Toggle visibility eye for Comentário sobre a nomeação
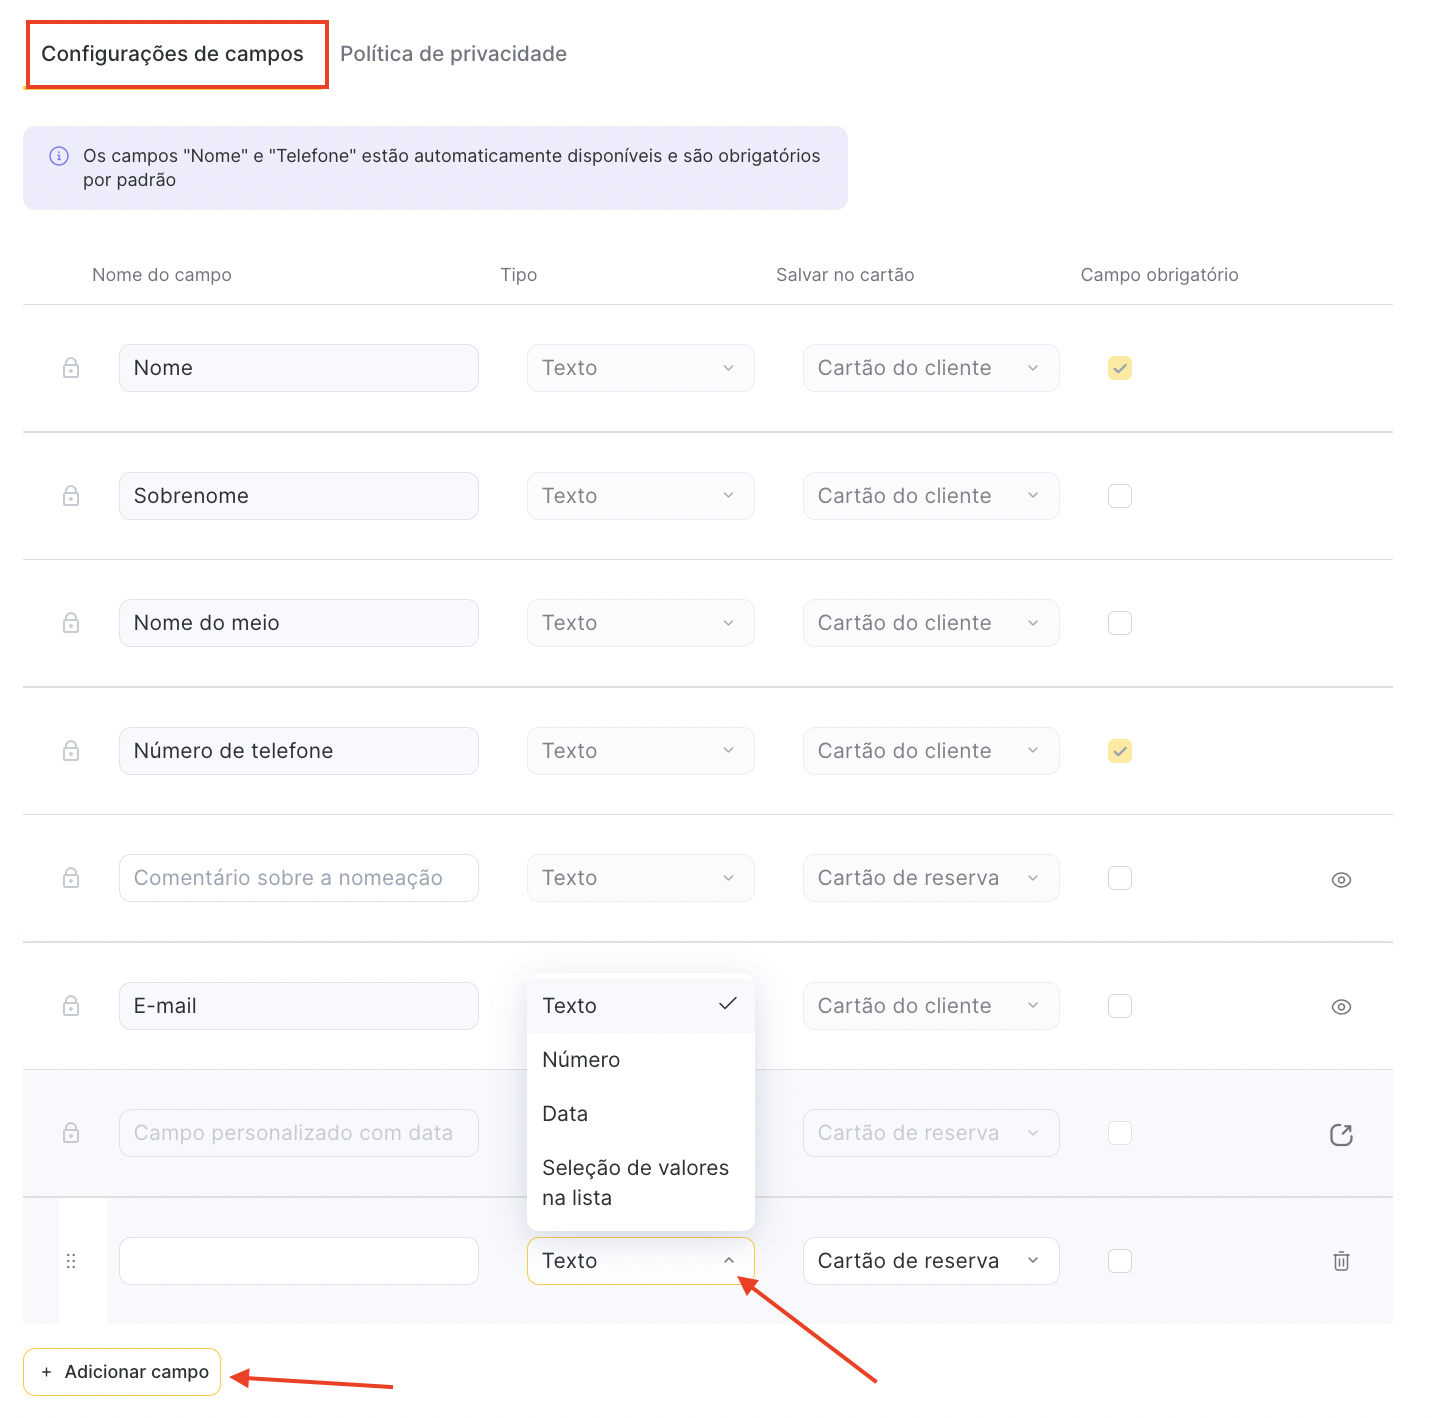This screenshot has height=1418, width=1442. pyautogui.click(x=1341, y=880)
